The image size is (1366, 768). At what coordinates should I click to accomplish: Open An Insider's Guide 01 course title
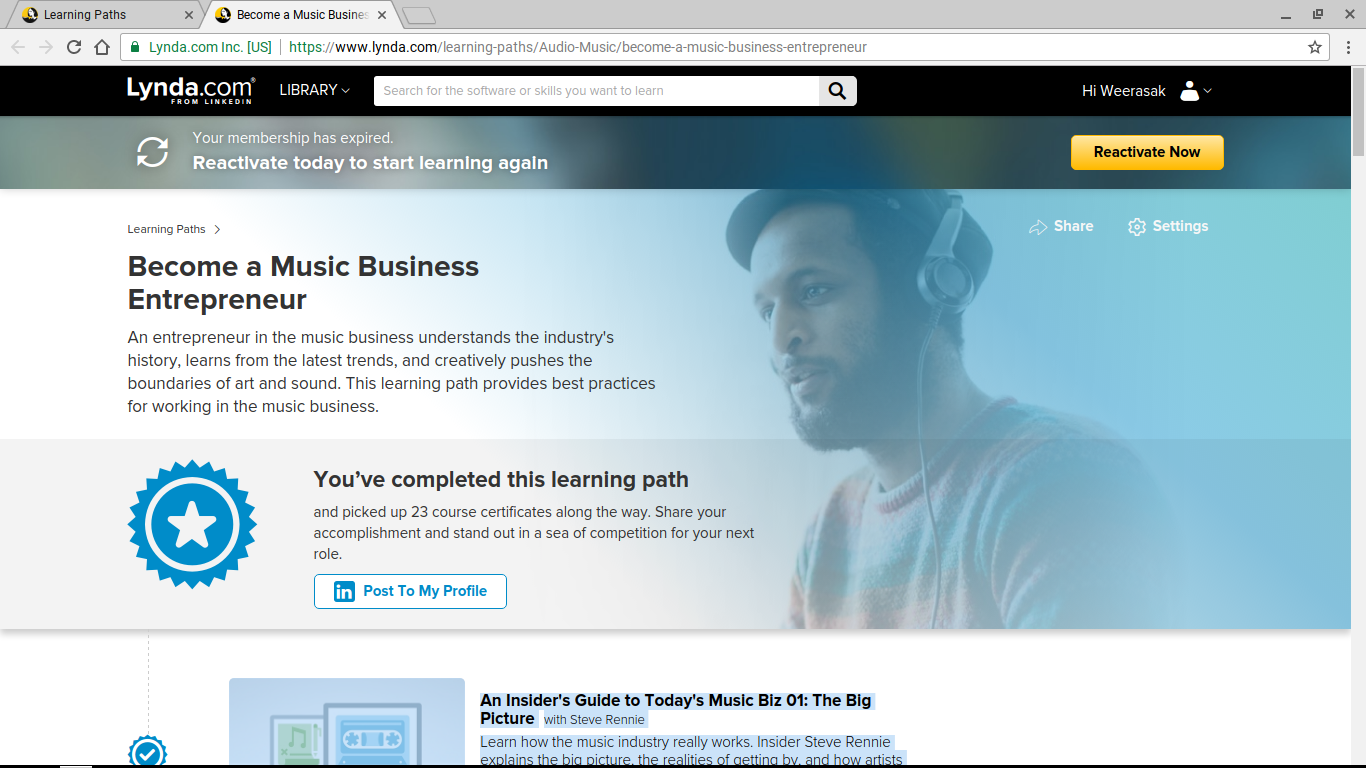[x=676, y=709]
